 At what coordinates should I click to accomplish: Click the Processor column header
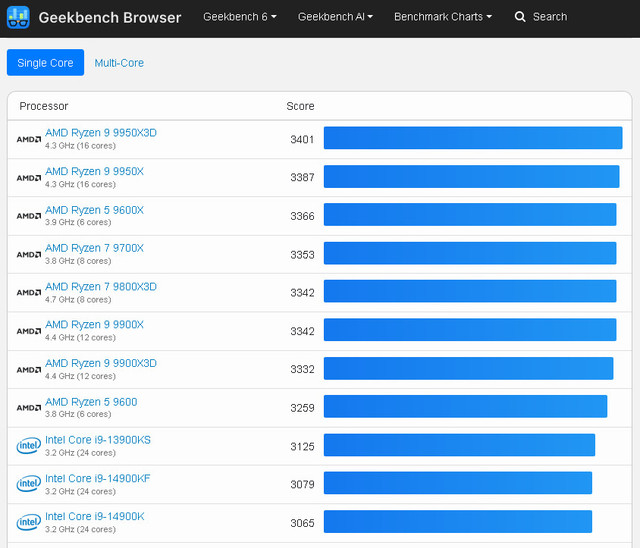44,106
